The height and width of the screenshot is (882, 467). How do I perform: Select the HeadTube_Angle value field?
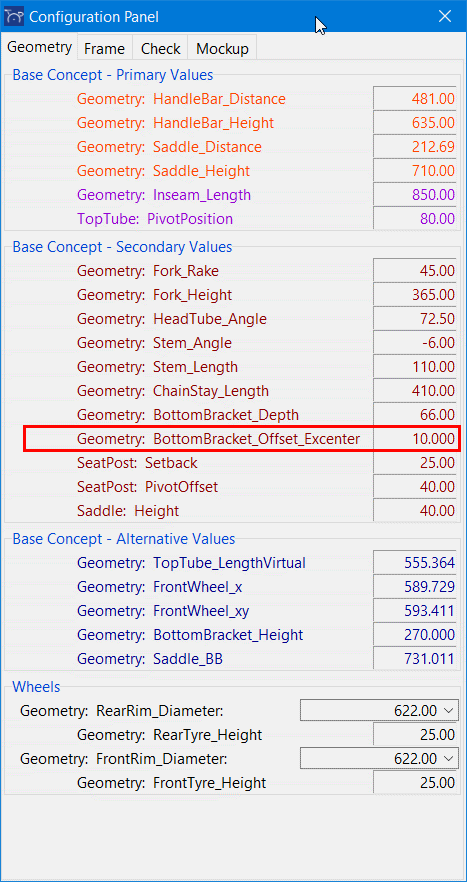pyautogui.click(x=415, y=319)
